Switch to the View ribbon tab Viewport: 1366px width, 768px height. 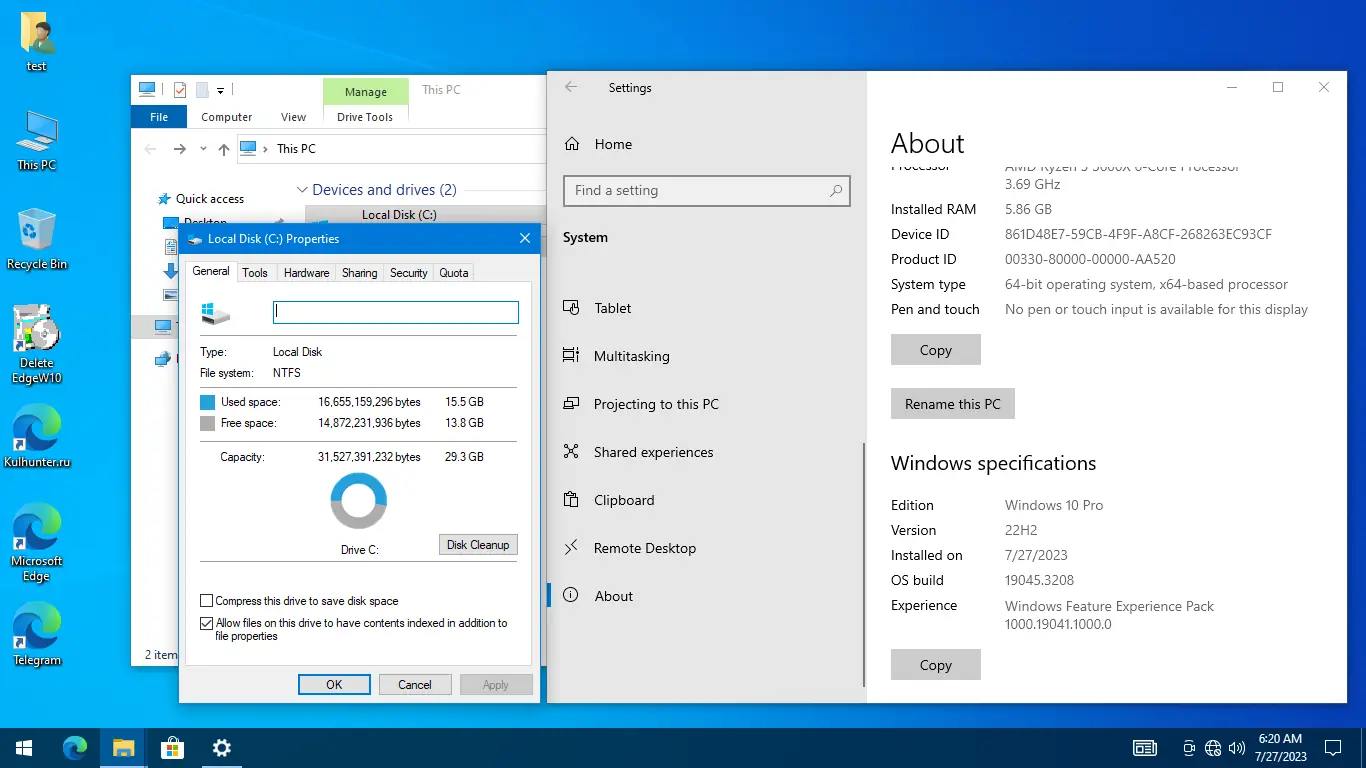click(294, 117)
